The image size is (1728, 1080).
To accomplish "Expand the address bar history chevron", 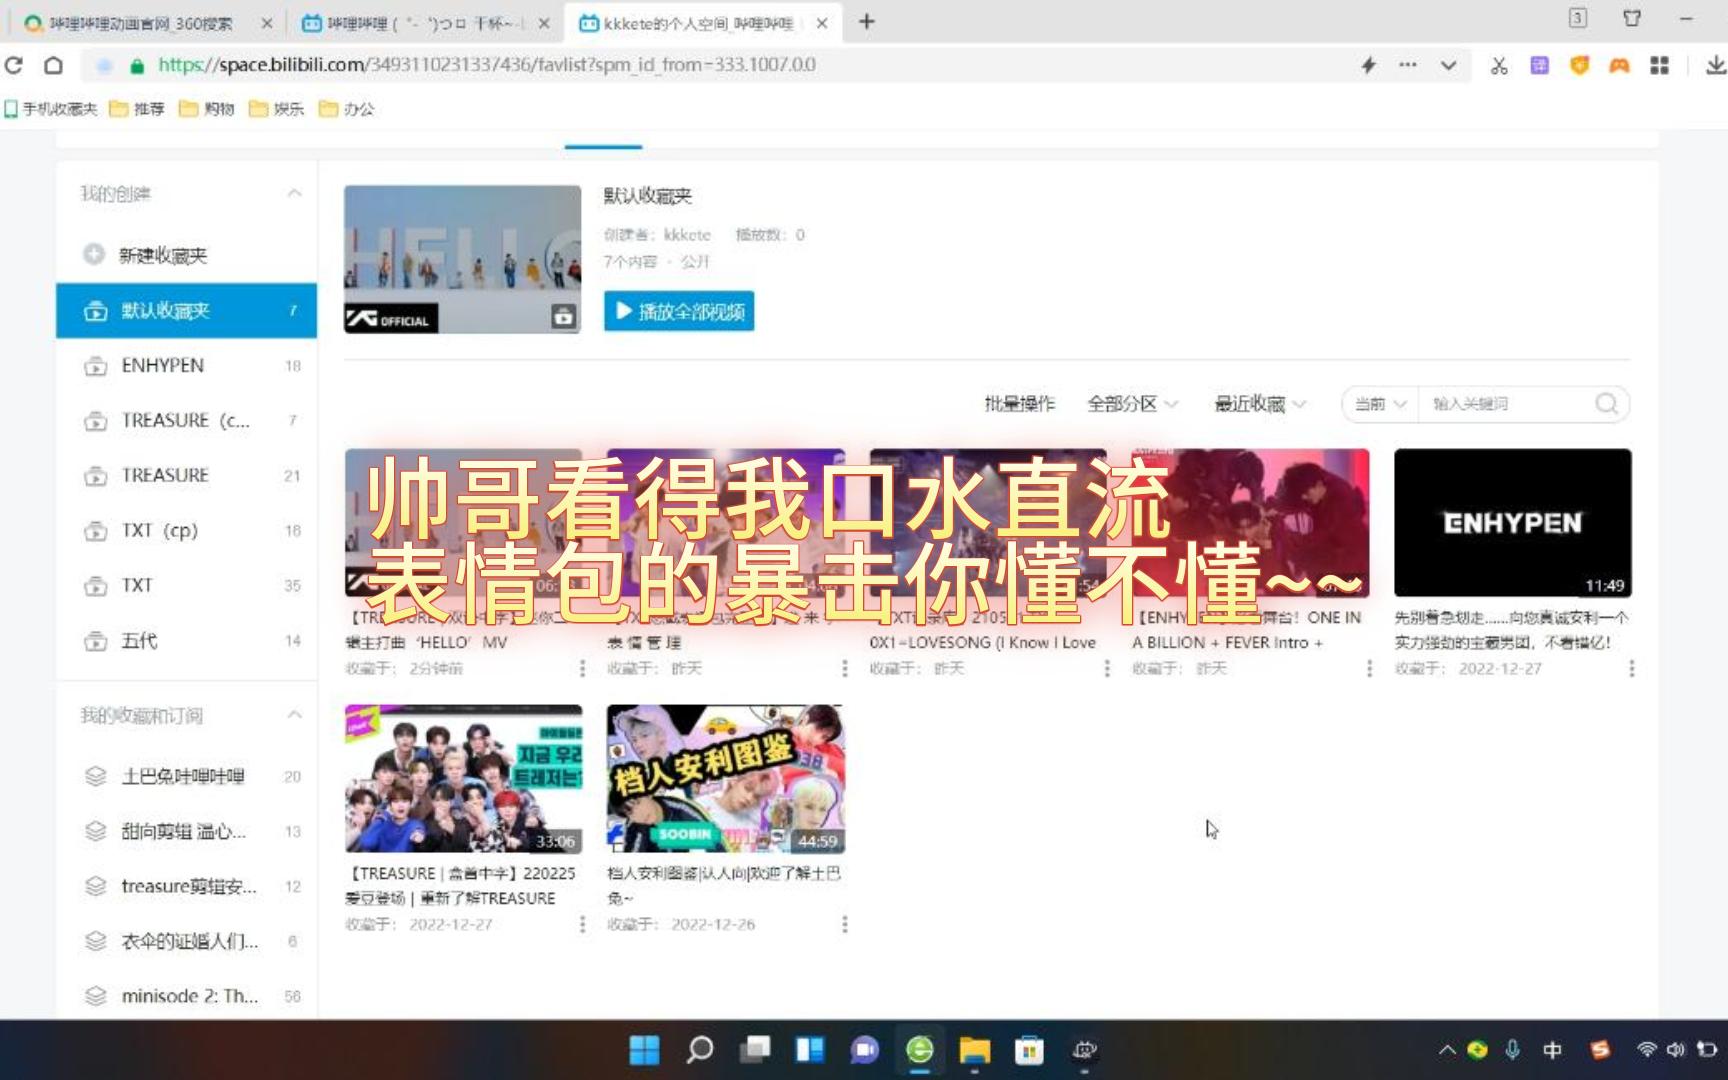I will click(x=1448, y=66).
